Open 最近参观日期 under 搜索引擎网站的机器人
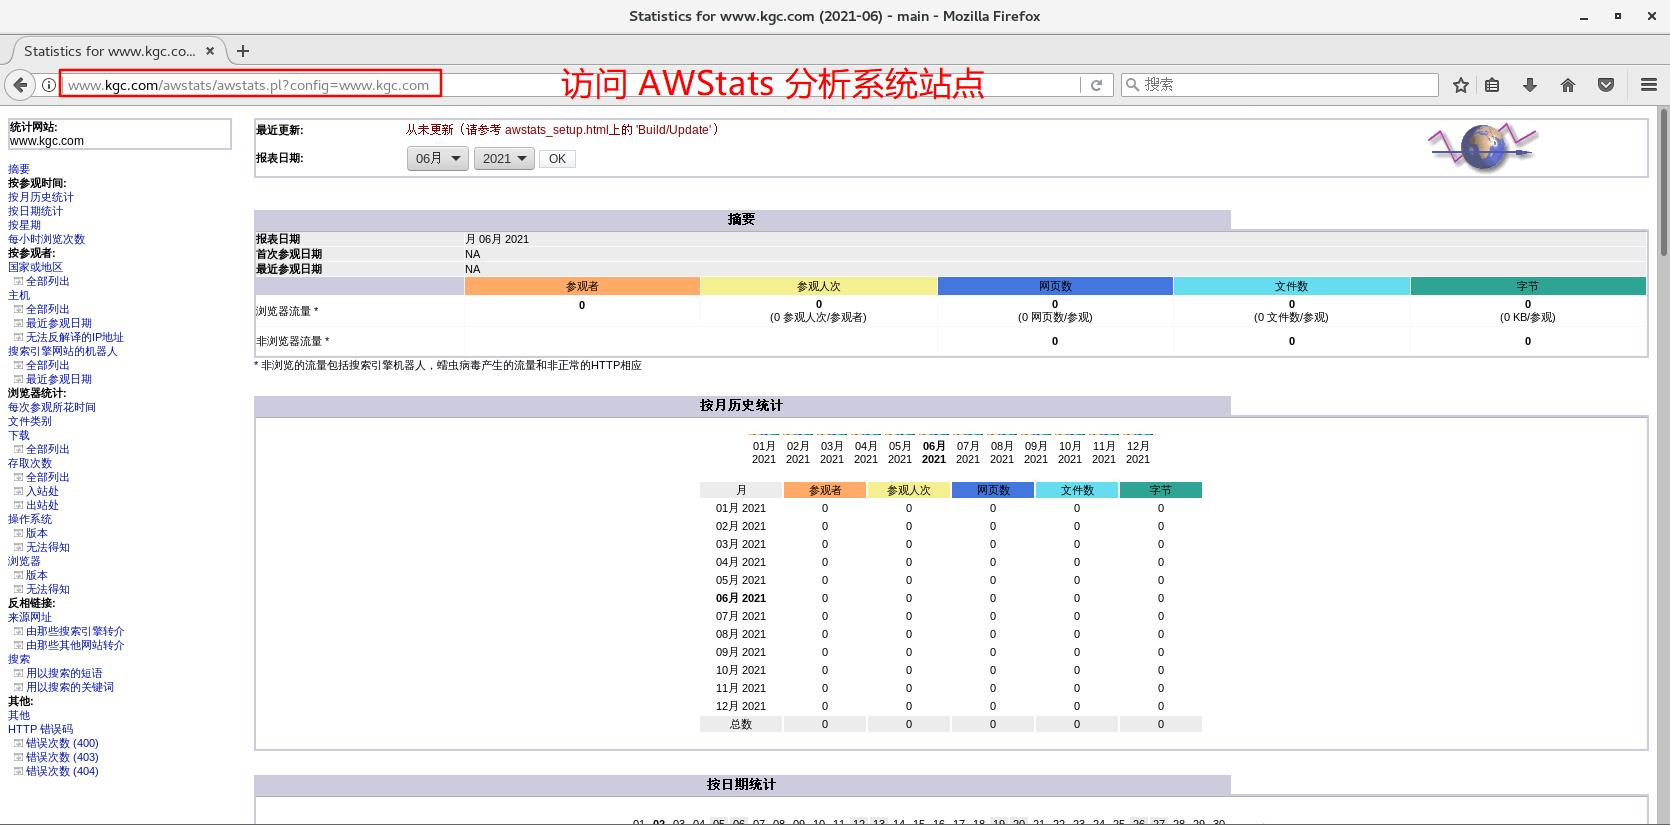Image resolution: width=1670 pixels, height=825 pixels. point(59,379)
